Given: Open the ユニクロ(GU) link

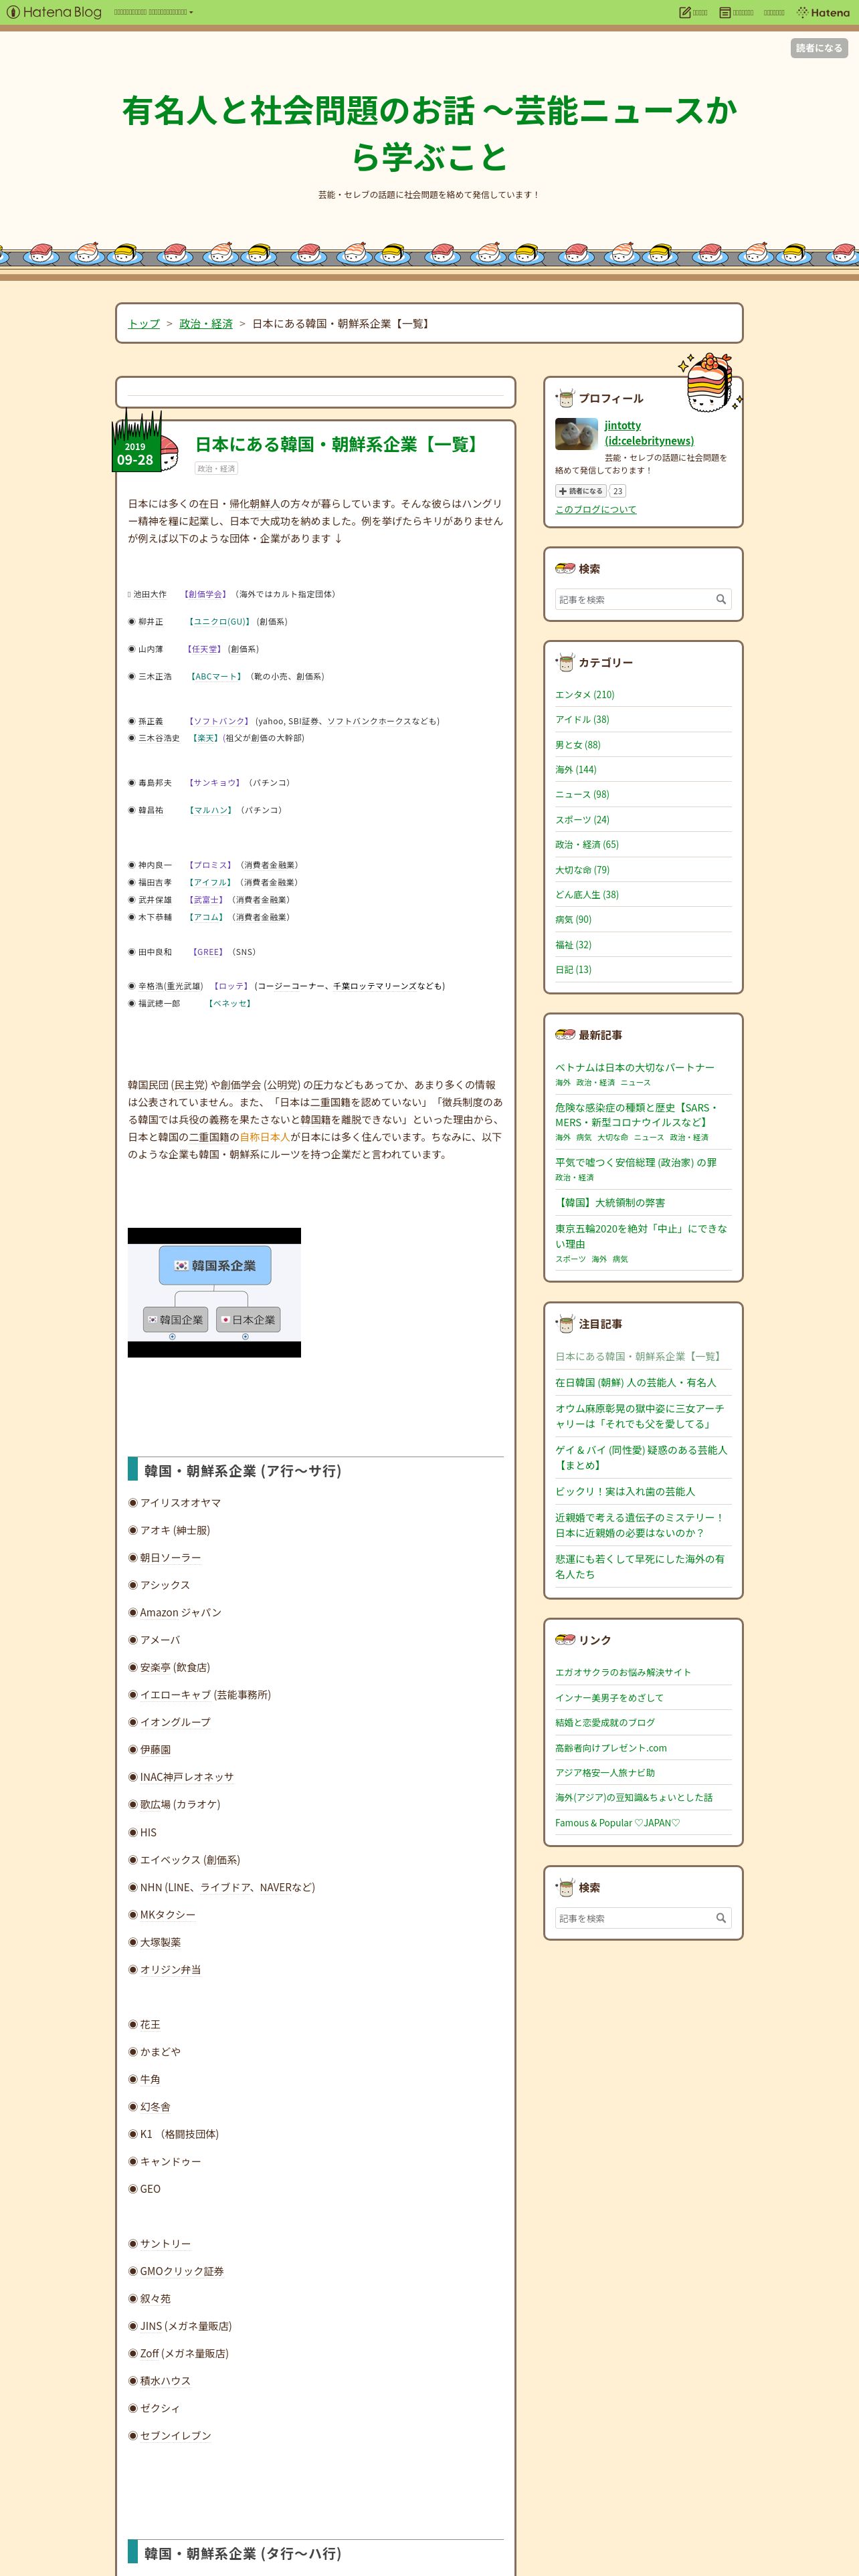Looking at the screenshot, I should pyautogui.click(x=220, y=621).
